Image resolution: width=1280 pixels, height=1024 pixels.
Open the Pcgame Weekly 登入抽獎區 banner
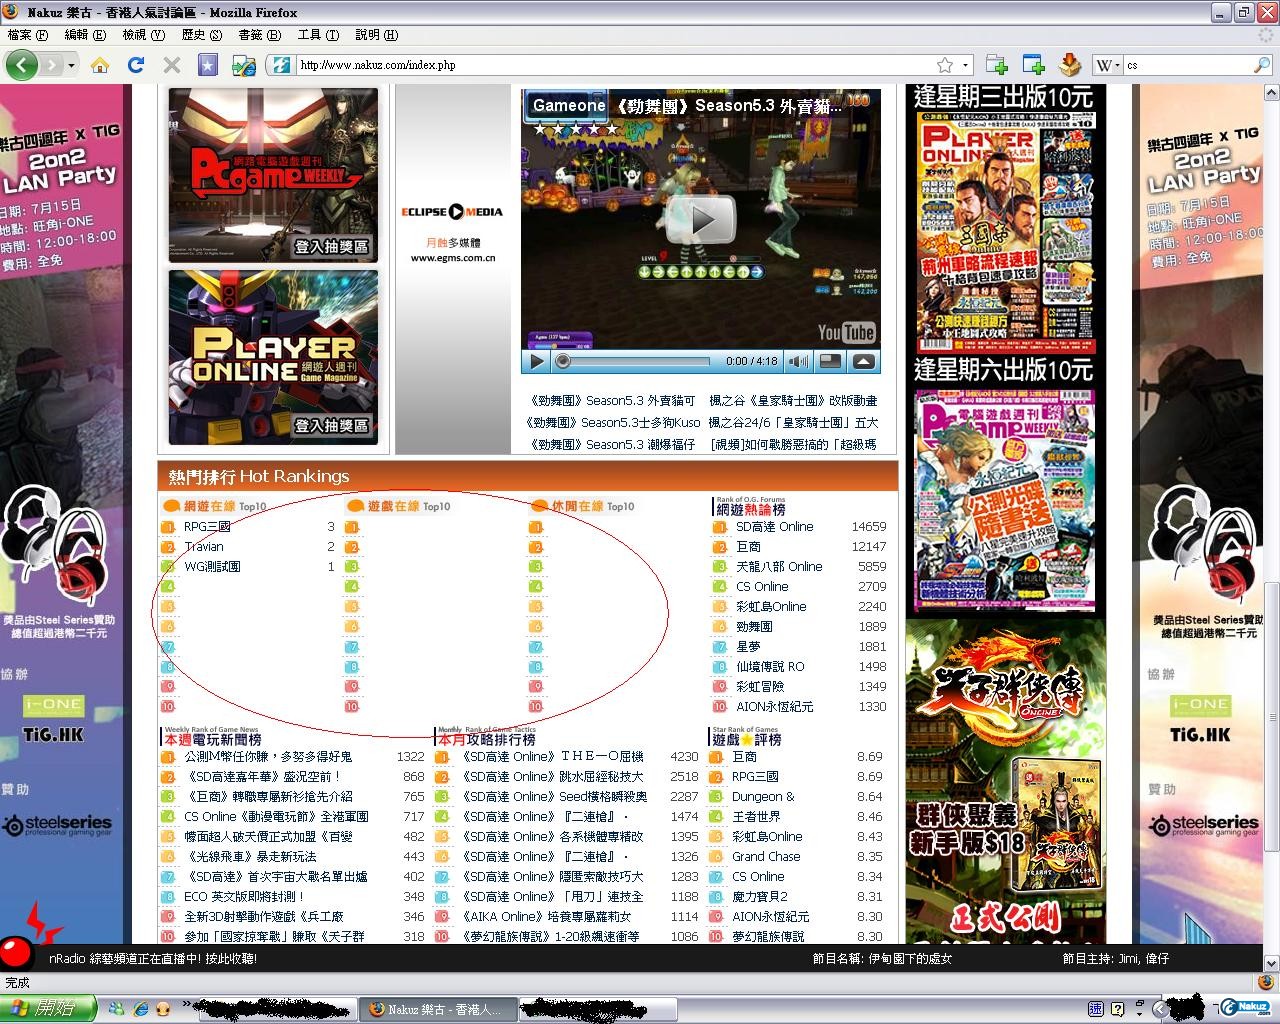tap(273, 176)
